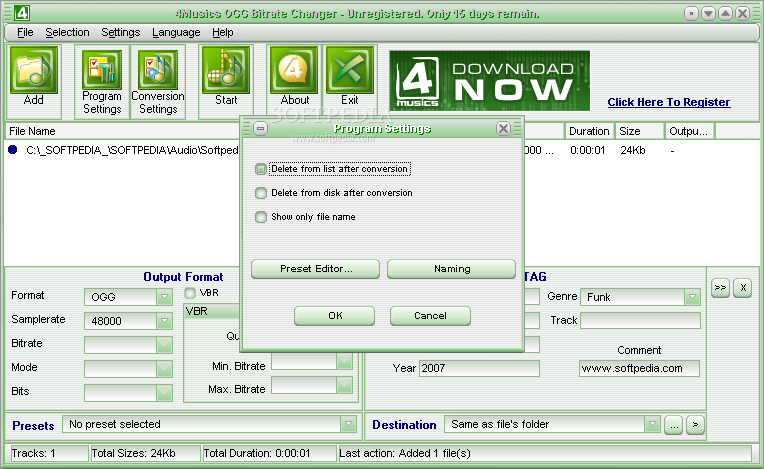Click the Click Here To Register link
764x469 pixels.
click(668, 102)
